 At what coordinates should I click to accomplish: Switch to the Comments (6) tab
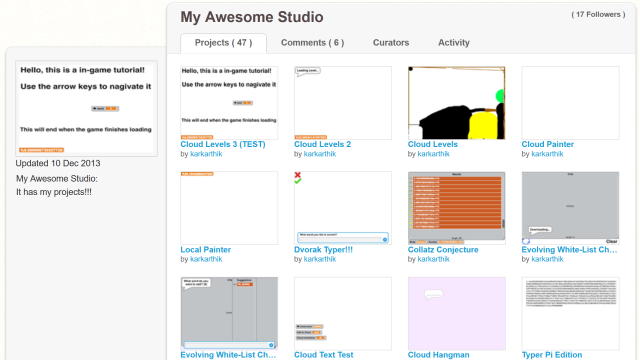coord(312,43)
